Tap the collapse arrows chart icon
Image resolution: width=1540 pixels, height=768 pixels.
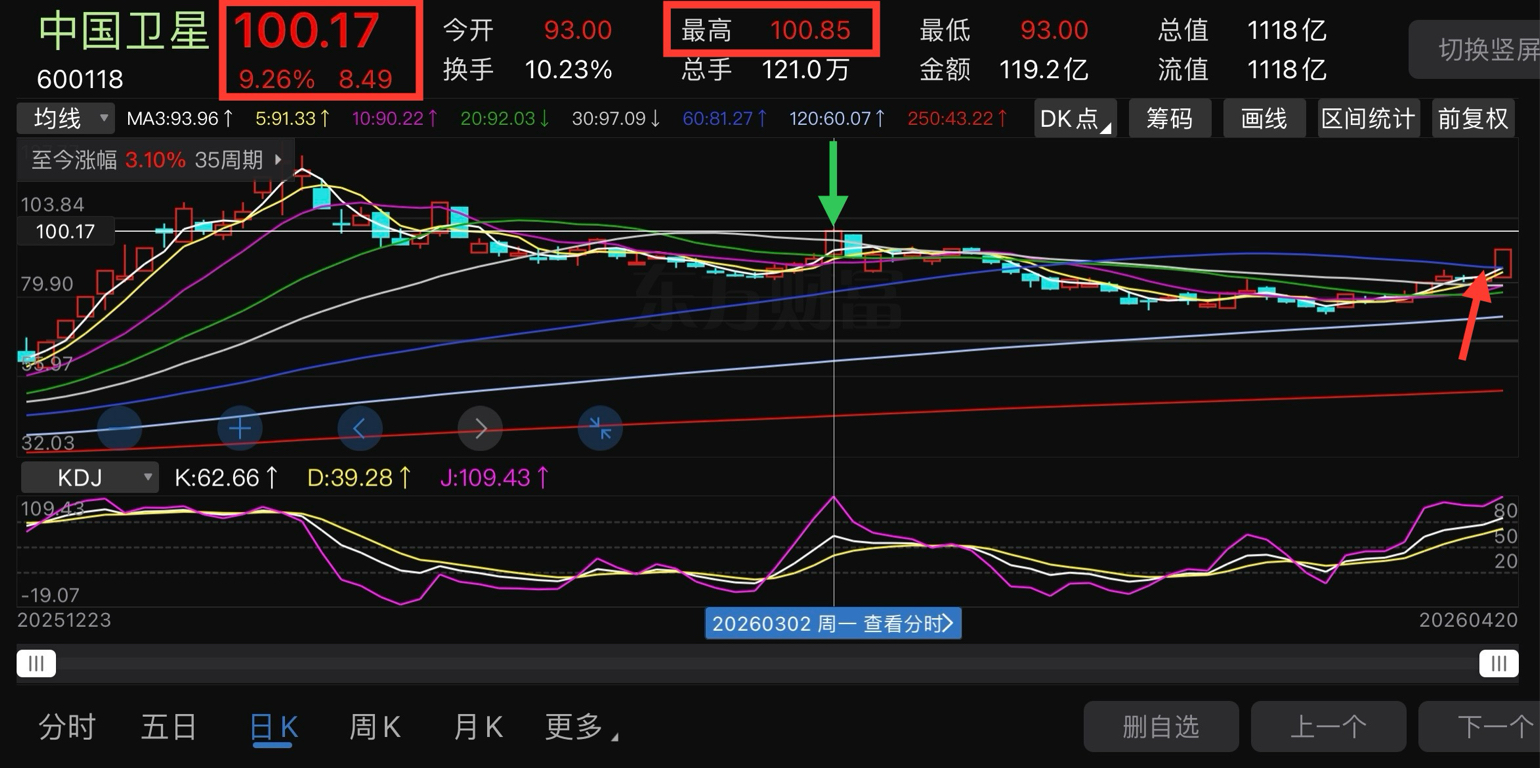tap(600, 429)
